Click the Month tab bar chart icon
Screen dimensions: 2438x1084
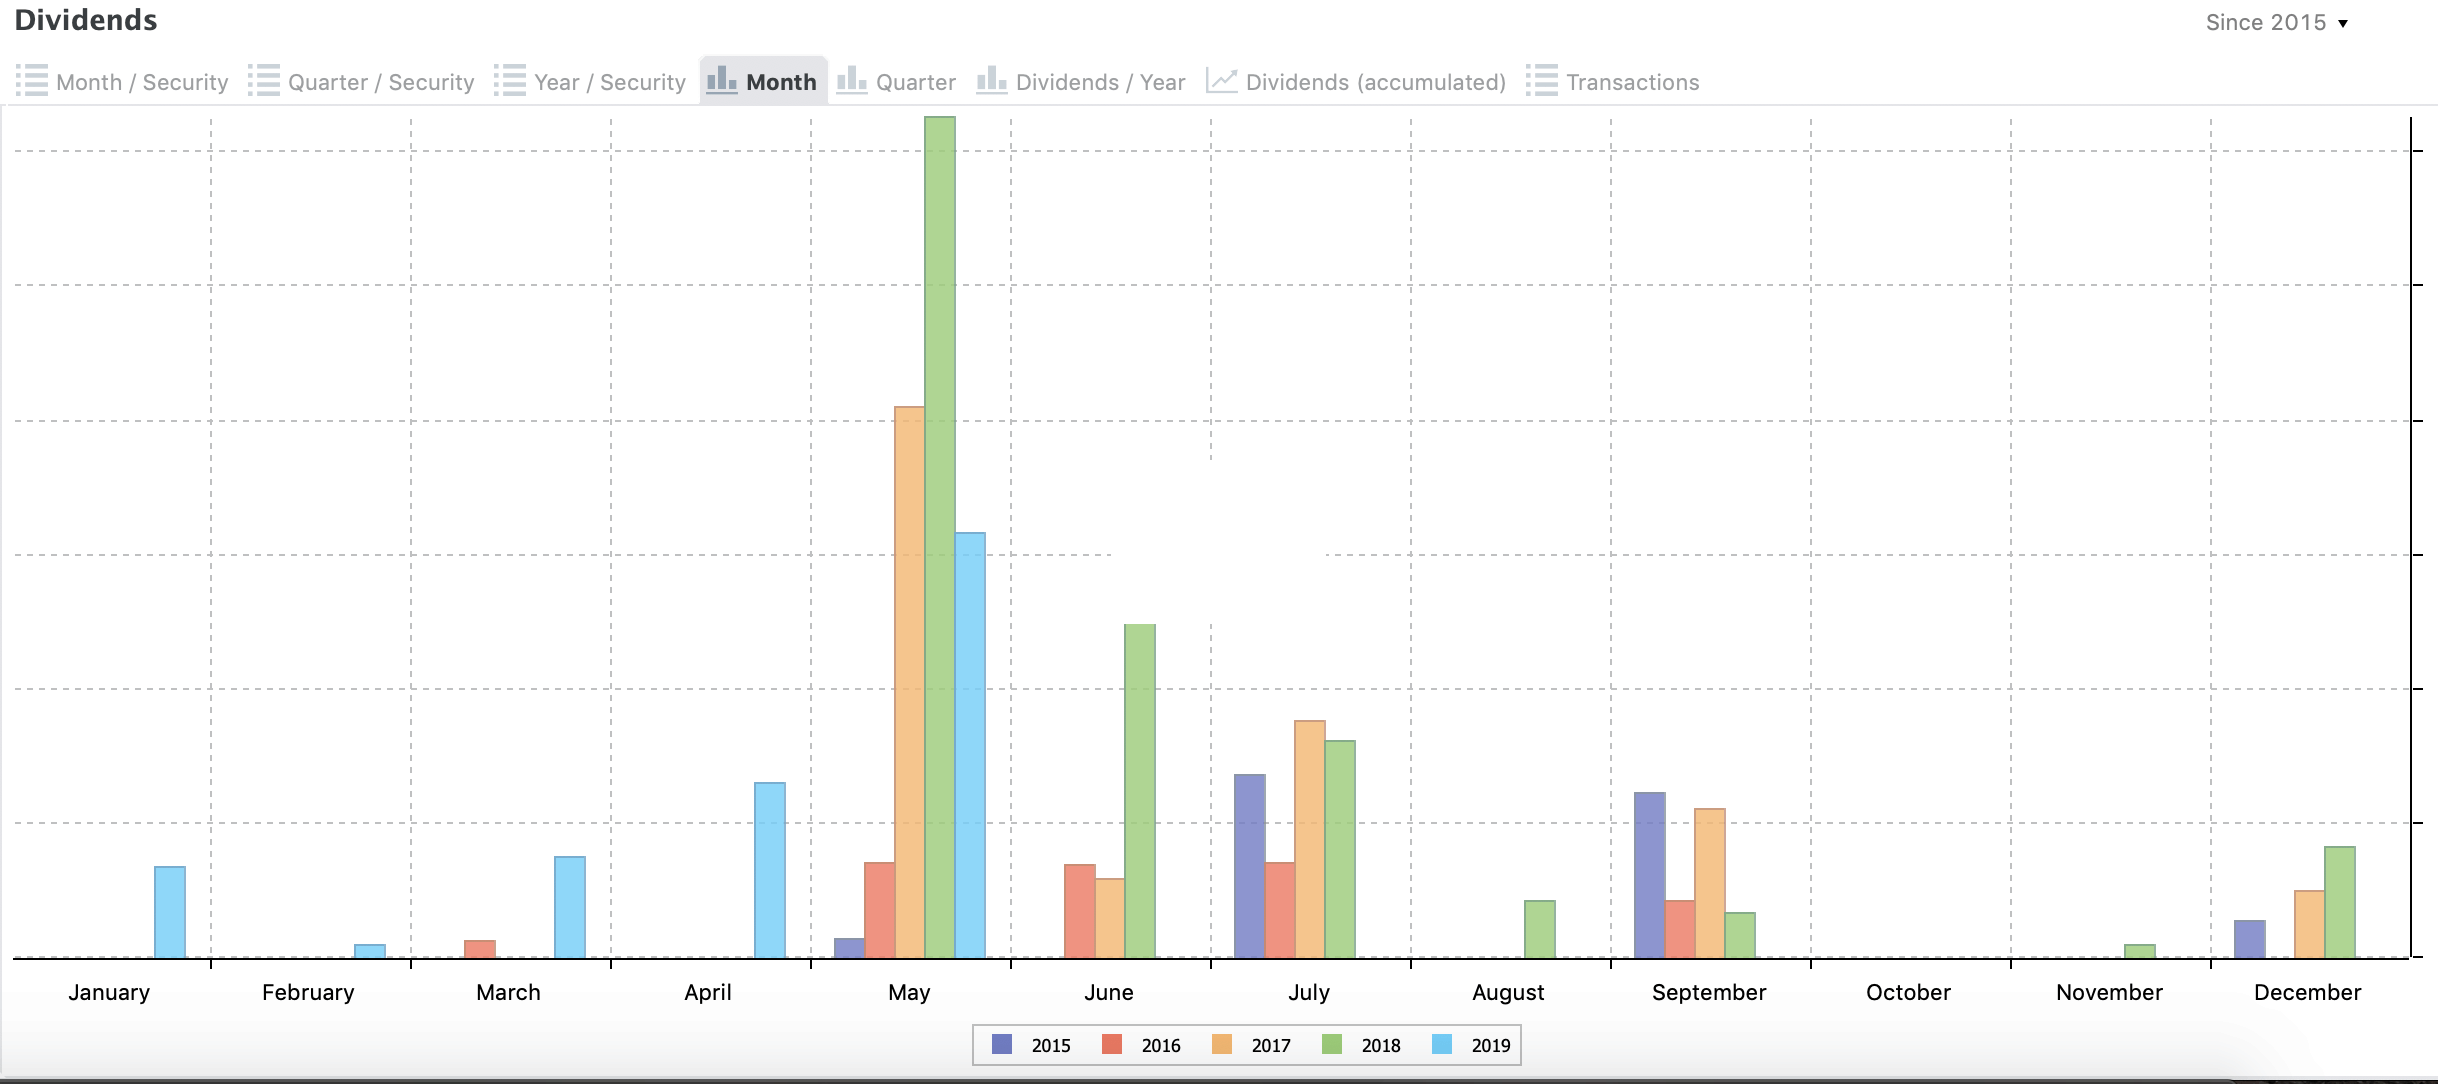pyautogui.click(x=722, y=81)
